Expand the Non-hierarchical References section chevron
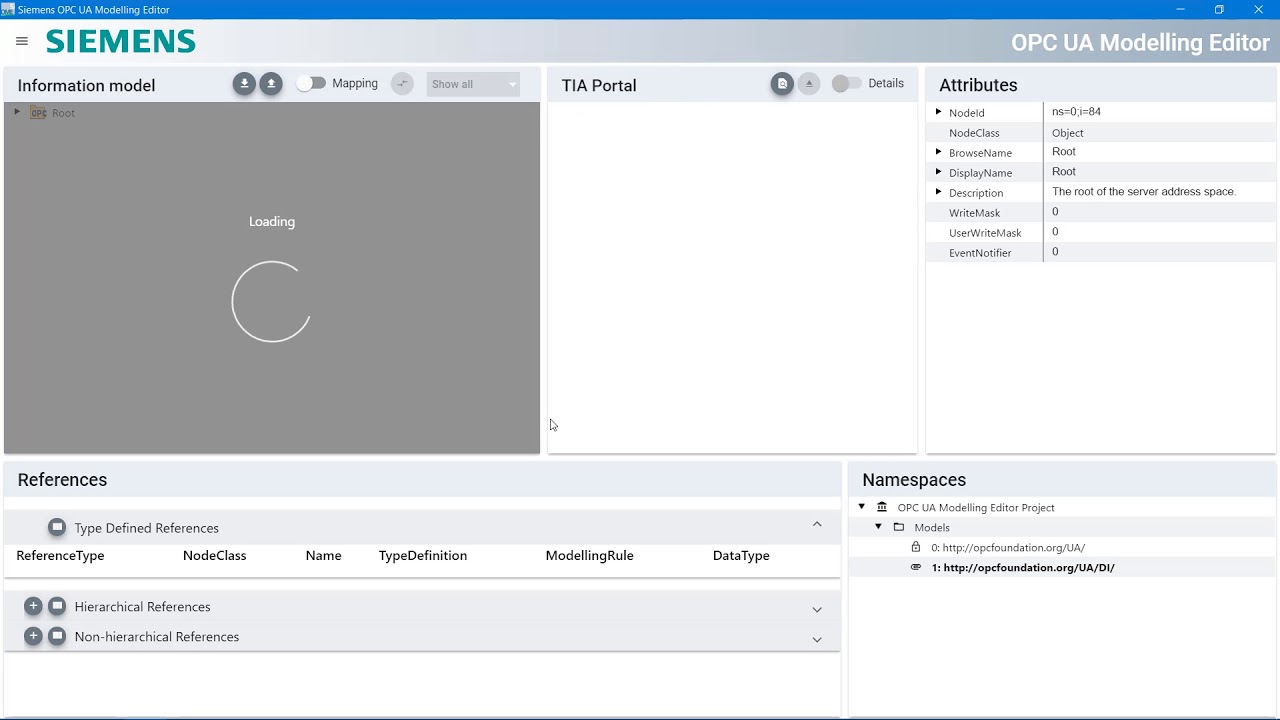The image size is (1280, 720). (x=817, y=639)
